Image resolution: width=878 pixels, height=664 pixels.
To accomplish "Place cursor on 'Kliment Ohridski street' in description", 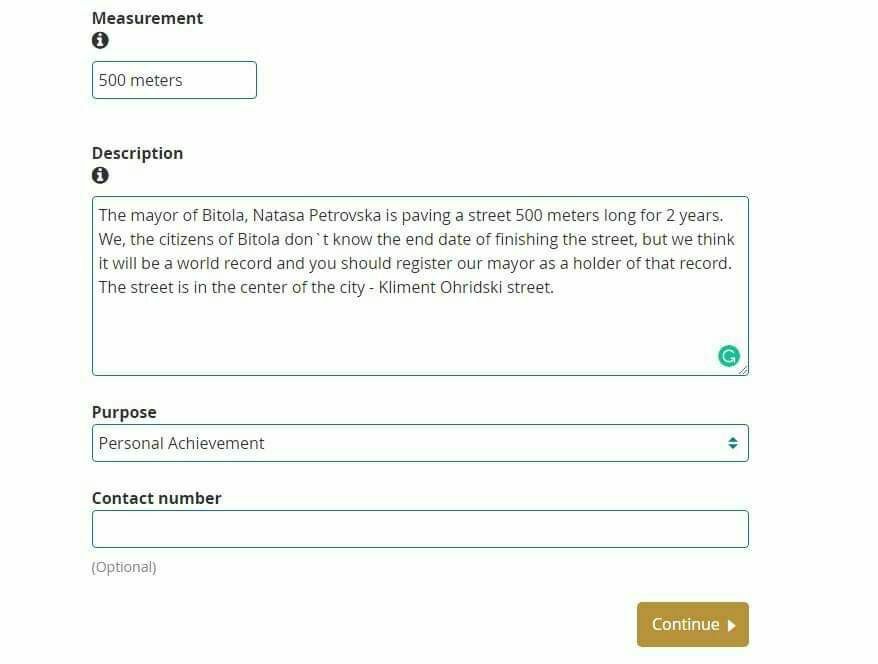I will point(465,288).
